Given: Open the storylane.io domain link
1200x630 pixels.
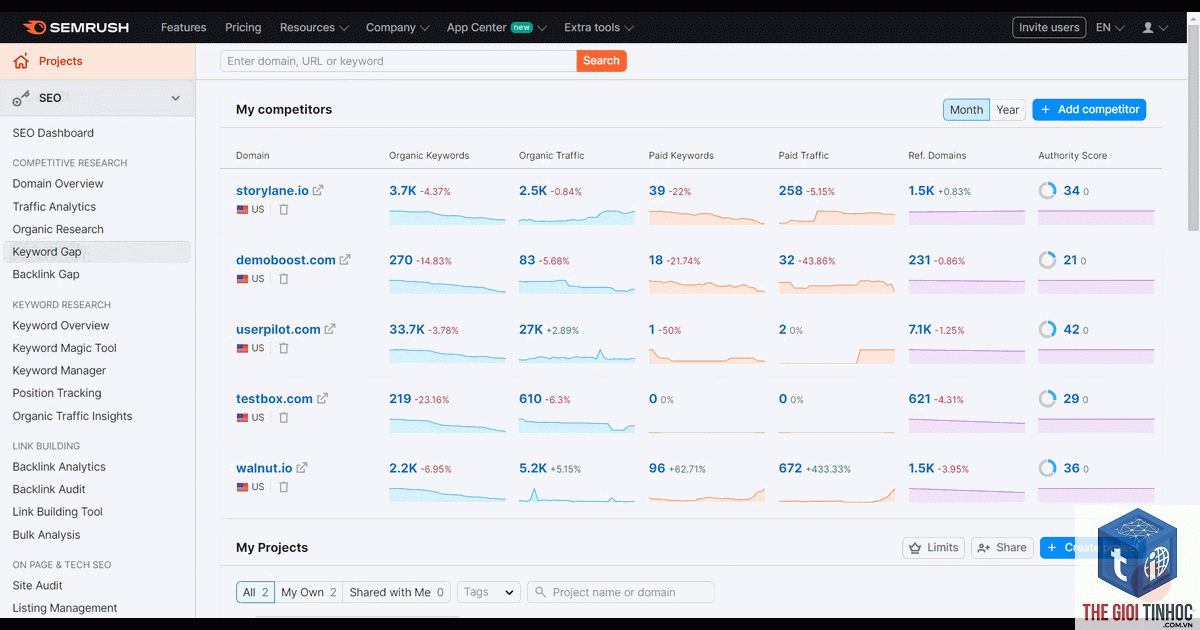Looking at the screenshot, I should click(x=272, y=190).
